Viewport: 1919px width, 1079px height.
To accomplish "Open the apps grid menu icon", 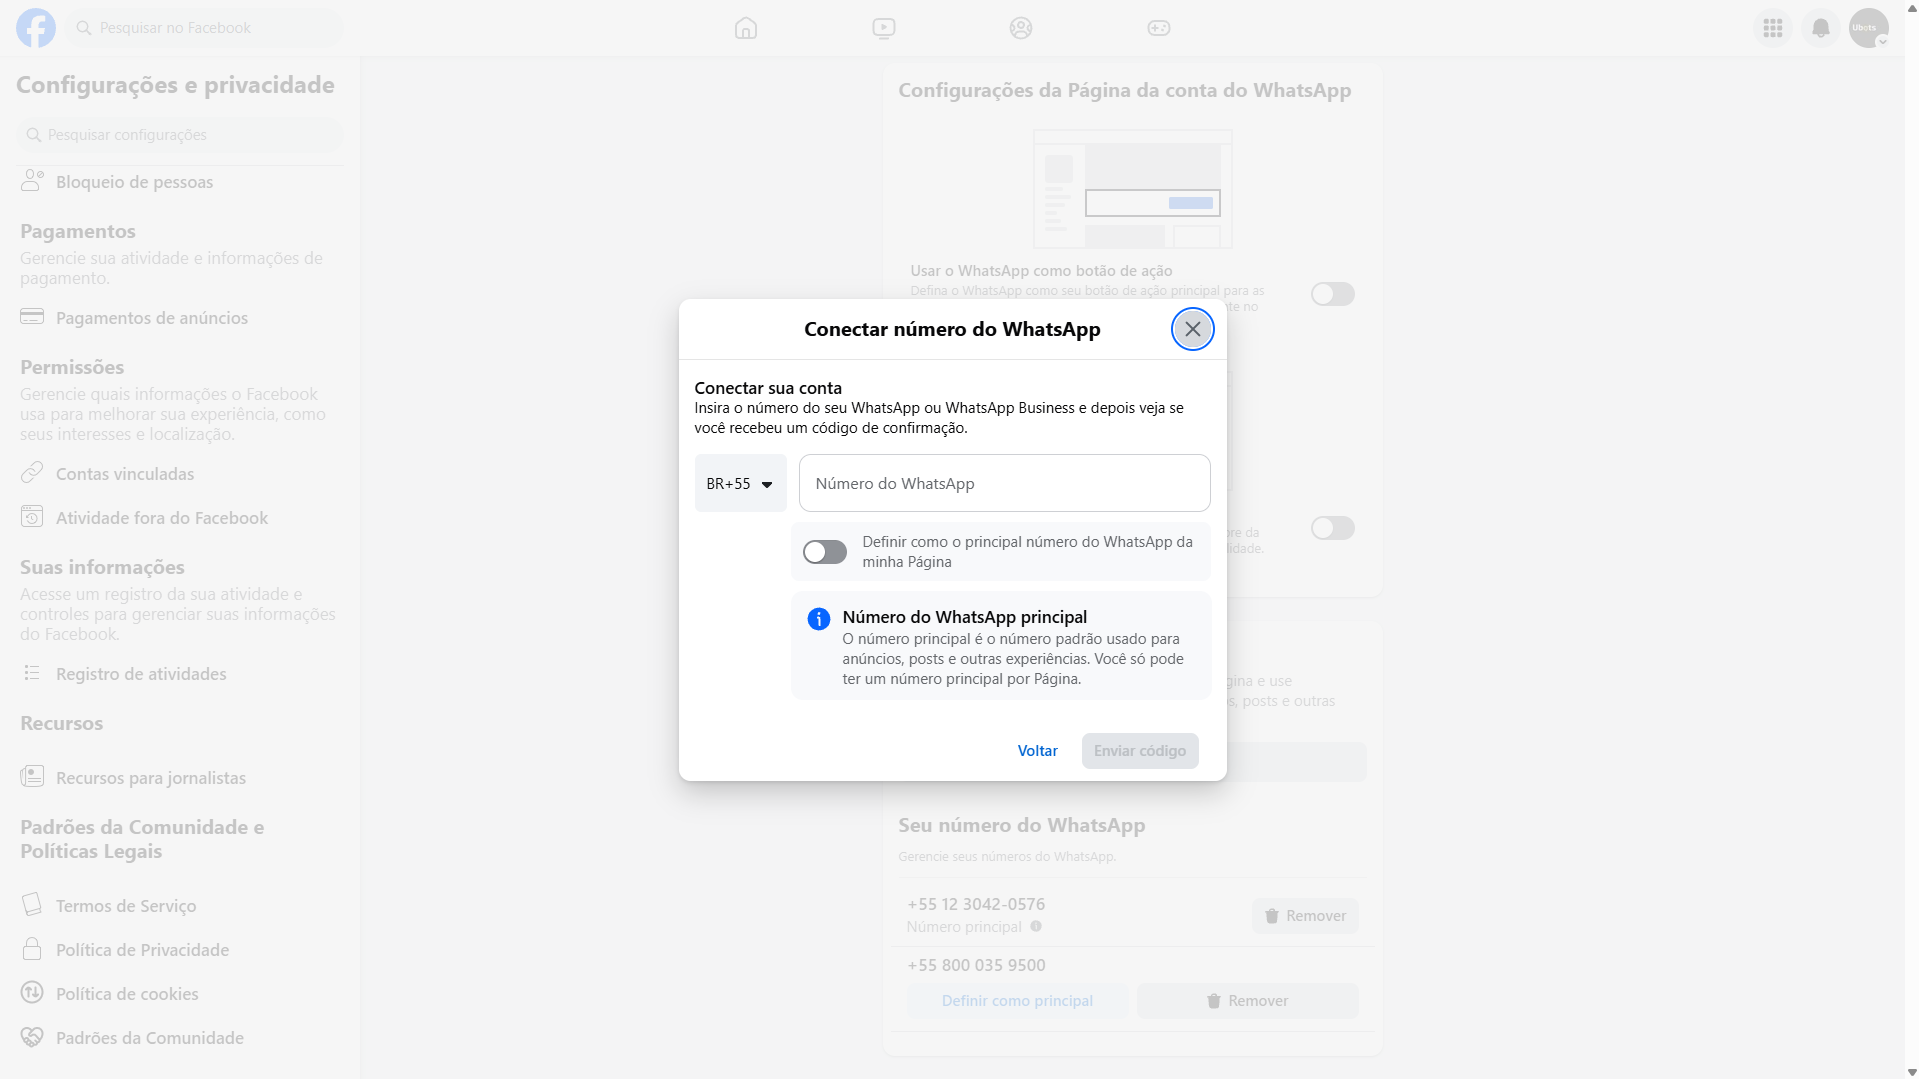I will point(1773,28).
